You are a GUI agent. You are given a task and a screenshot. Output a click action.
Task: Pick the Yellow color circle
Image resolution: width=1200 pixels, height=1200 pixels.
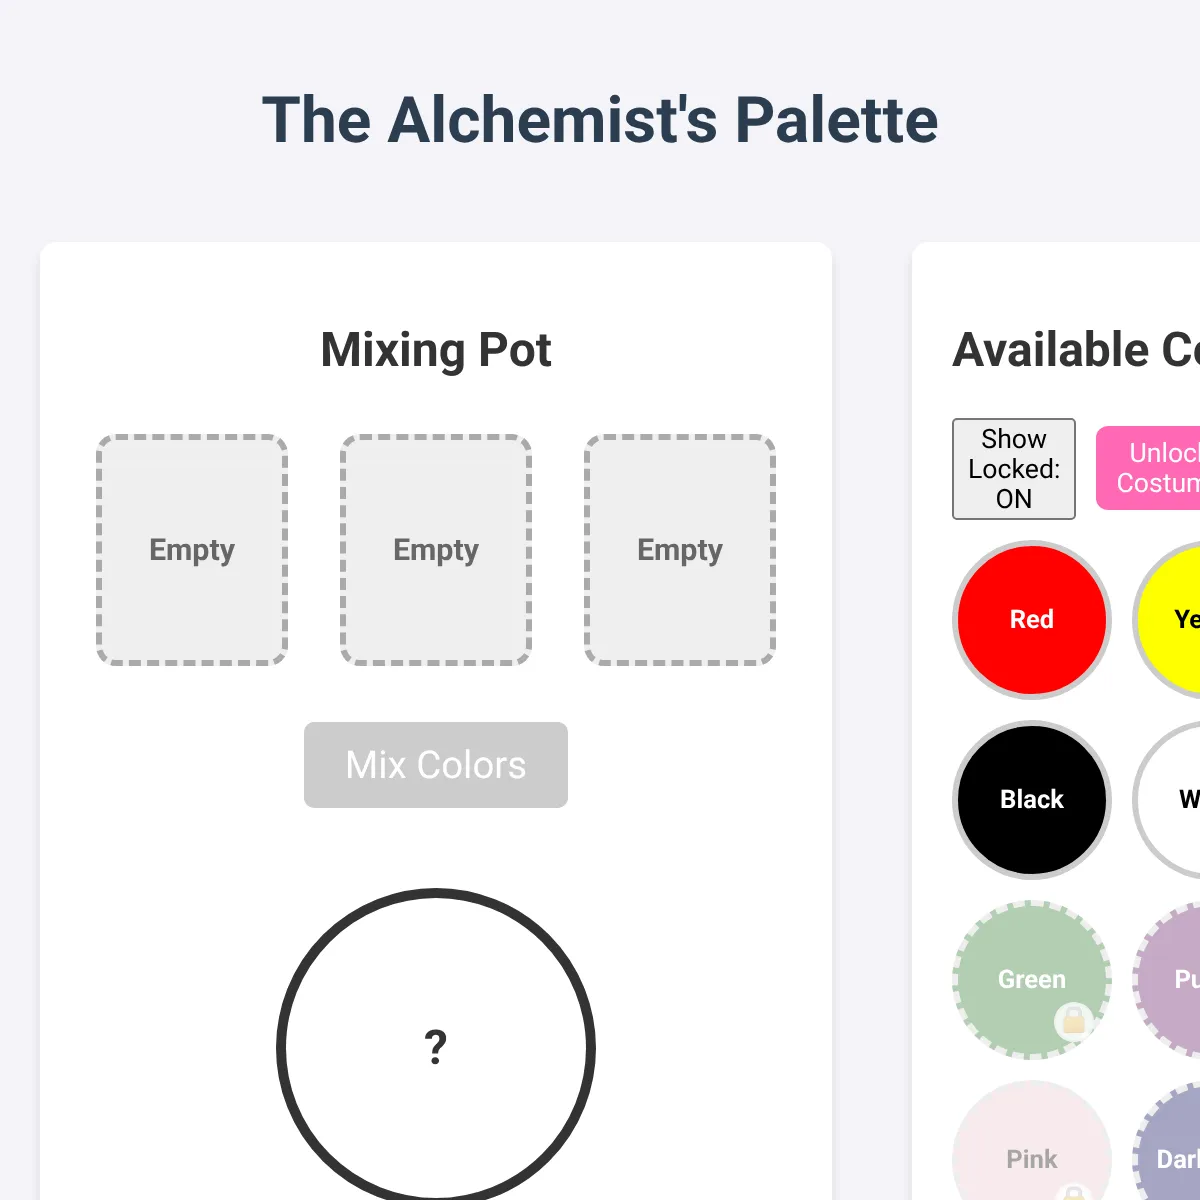(x=1166, y=620)
